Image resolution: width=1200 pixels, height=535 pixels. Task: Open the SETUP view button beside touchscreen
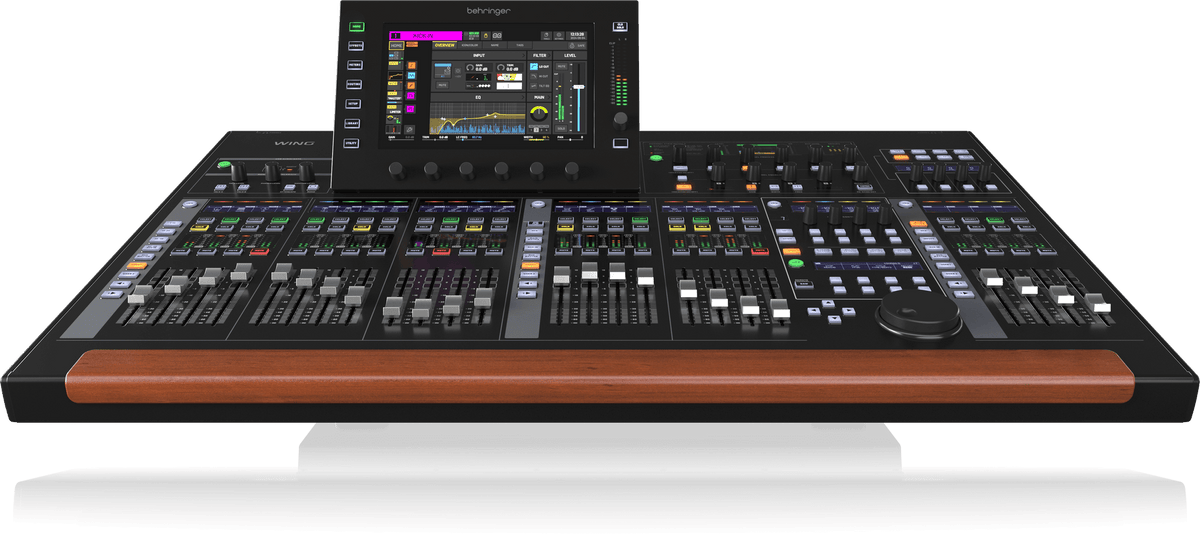coord(353,104)
